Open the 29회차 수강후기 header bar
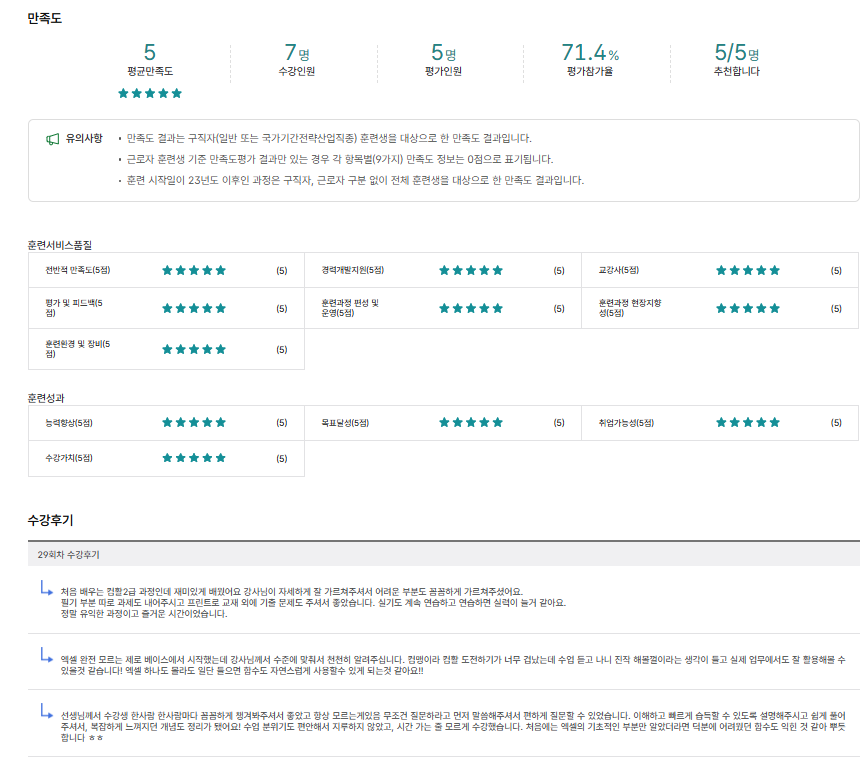Viewport: 866px width, 777px height. (443, 554)
